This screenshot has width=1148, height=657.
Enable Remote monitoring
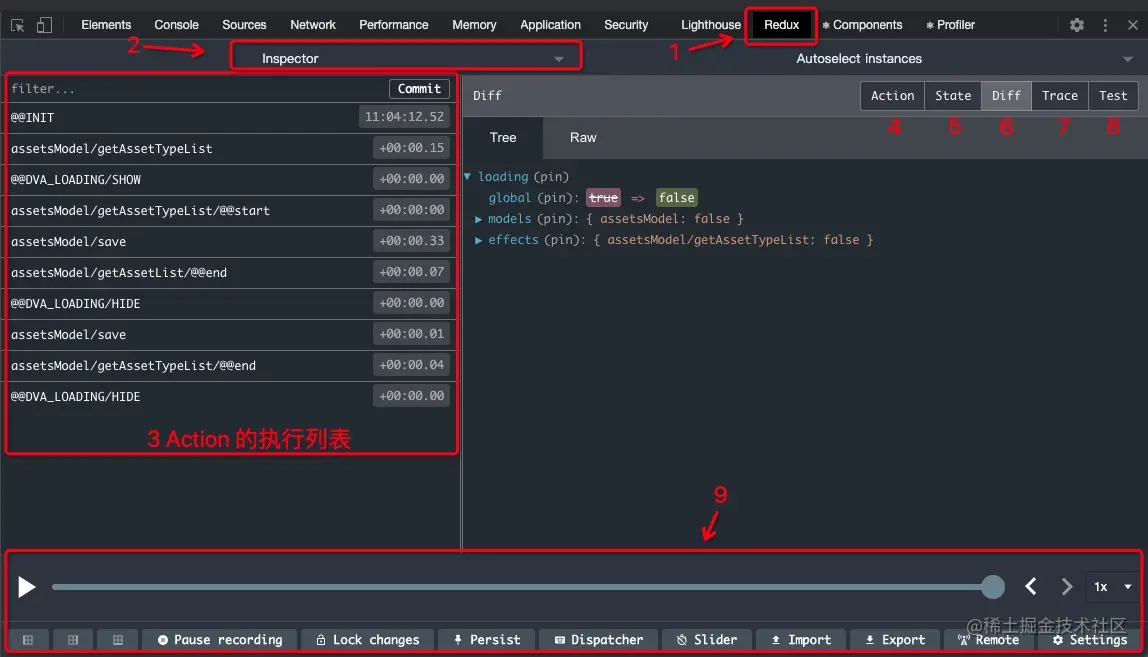988,639
